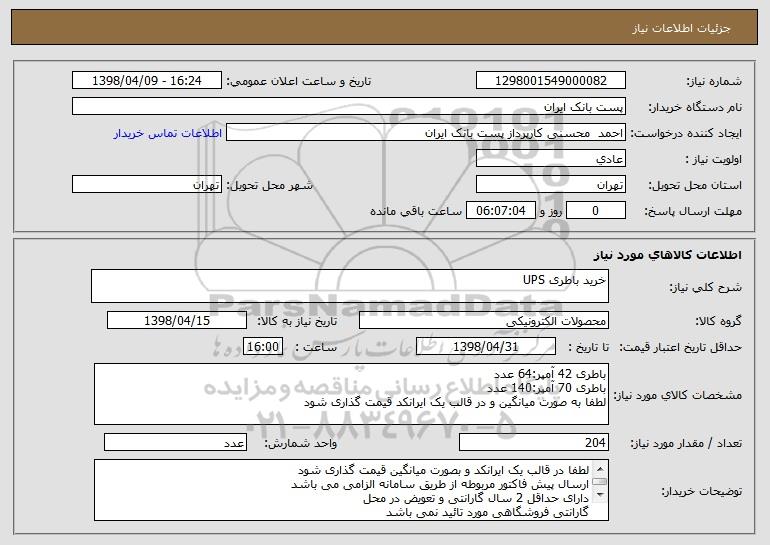
Task: Click the request creator field احمد محسنی
Action: coord(426,133)
